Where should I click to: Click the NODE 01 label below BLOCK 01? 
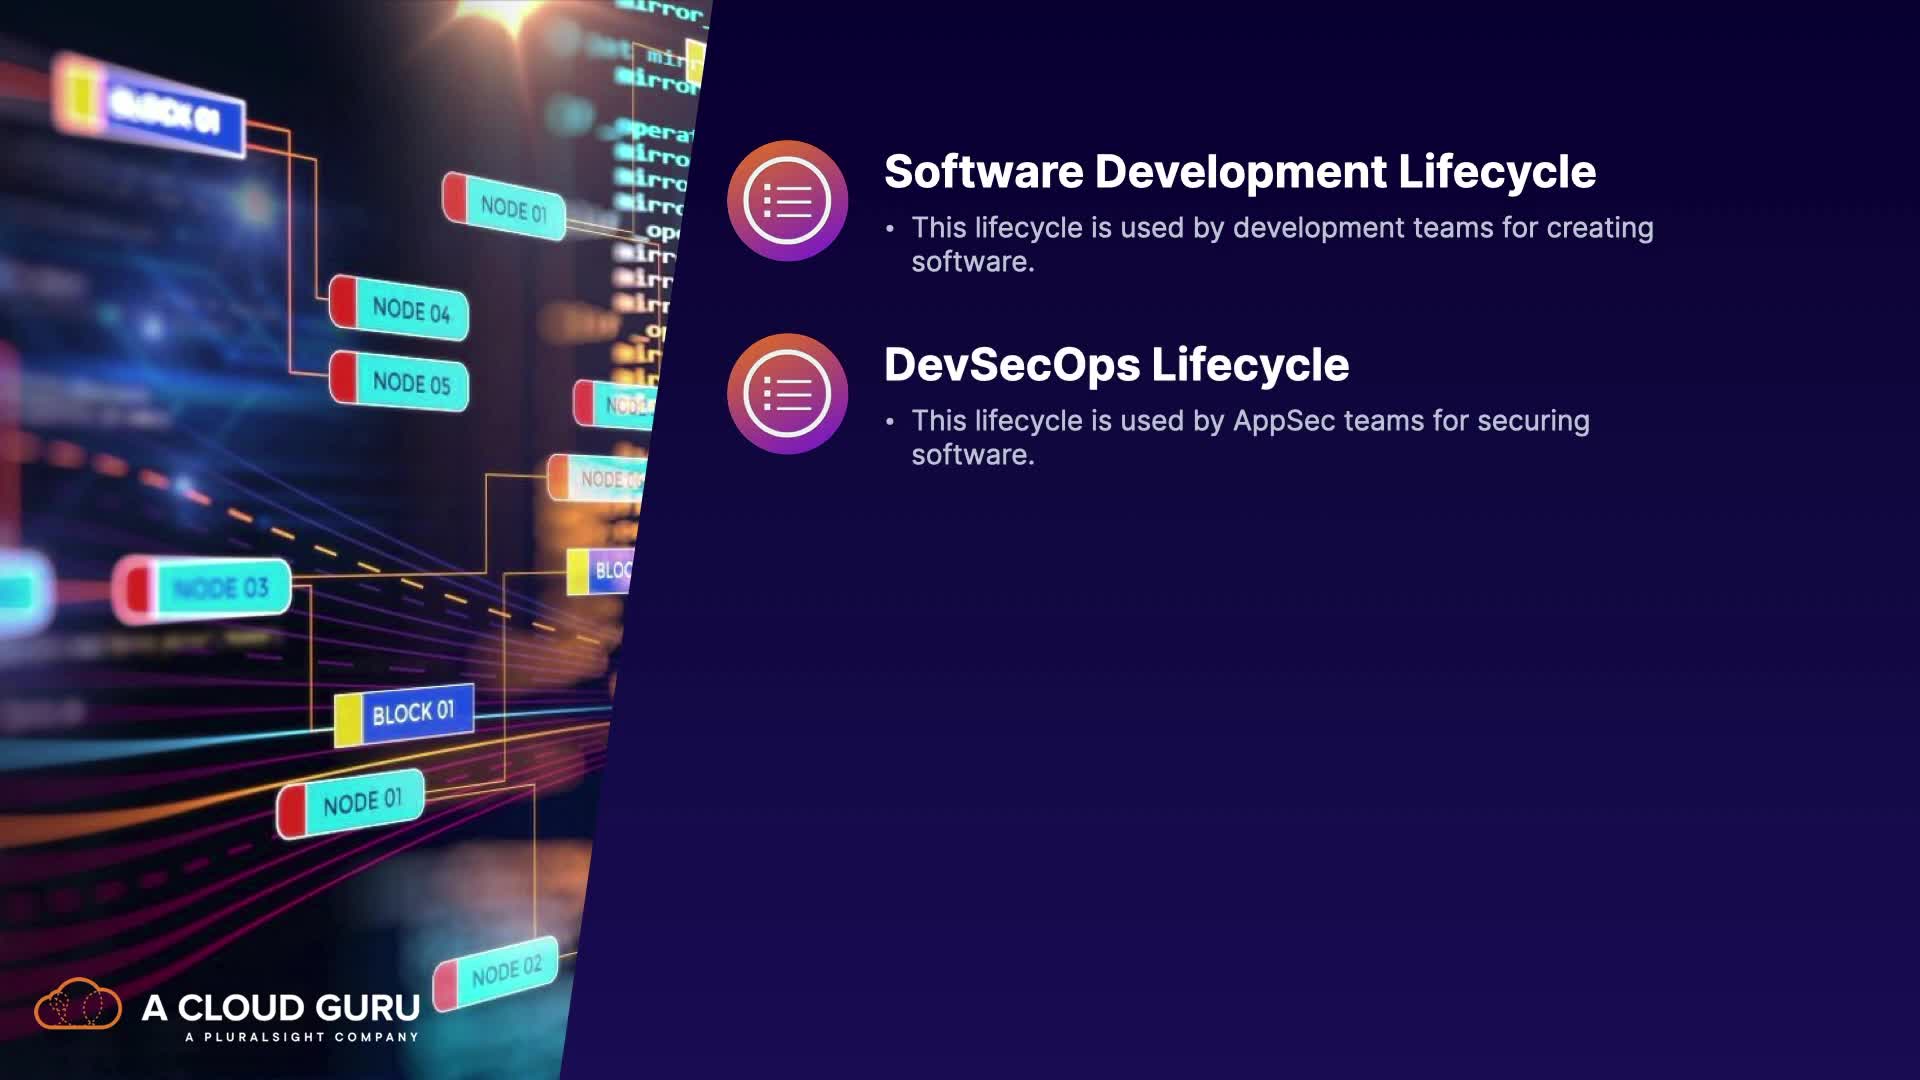(x=352, y=802)
